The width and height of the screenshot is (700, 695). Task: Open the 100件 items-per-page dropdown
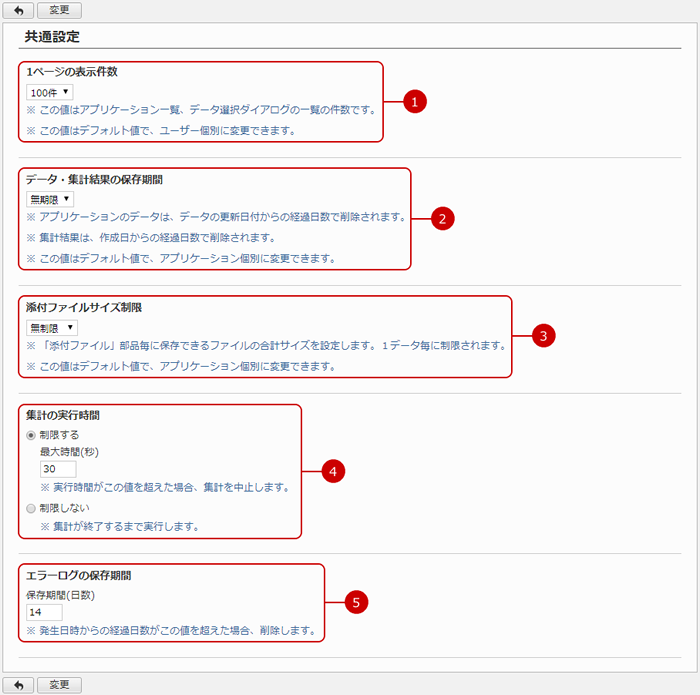coord(50,92)
